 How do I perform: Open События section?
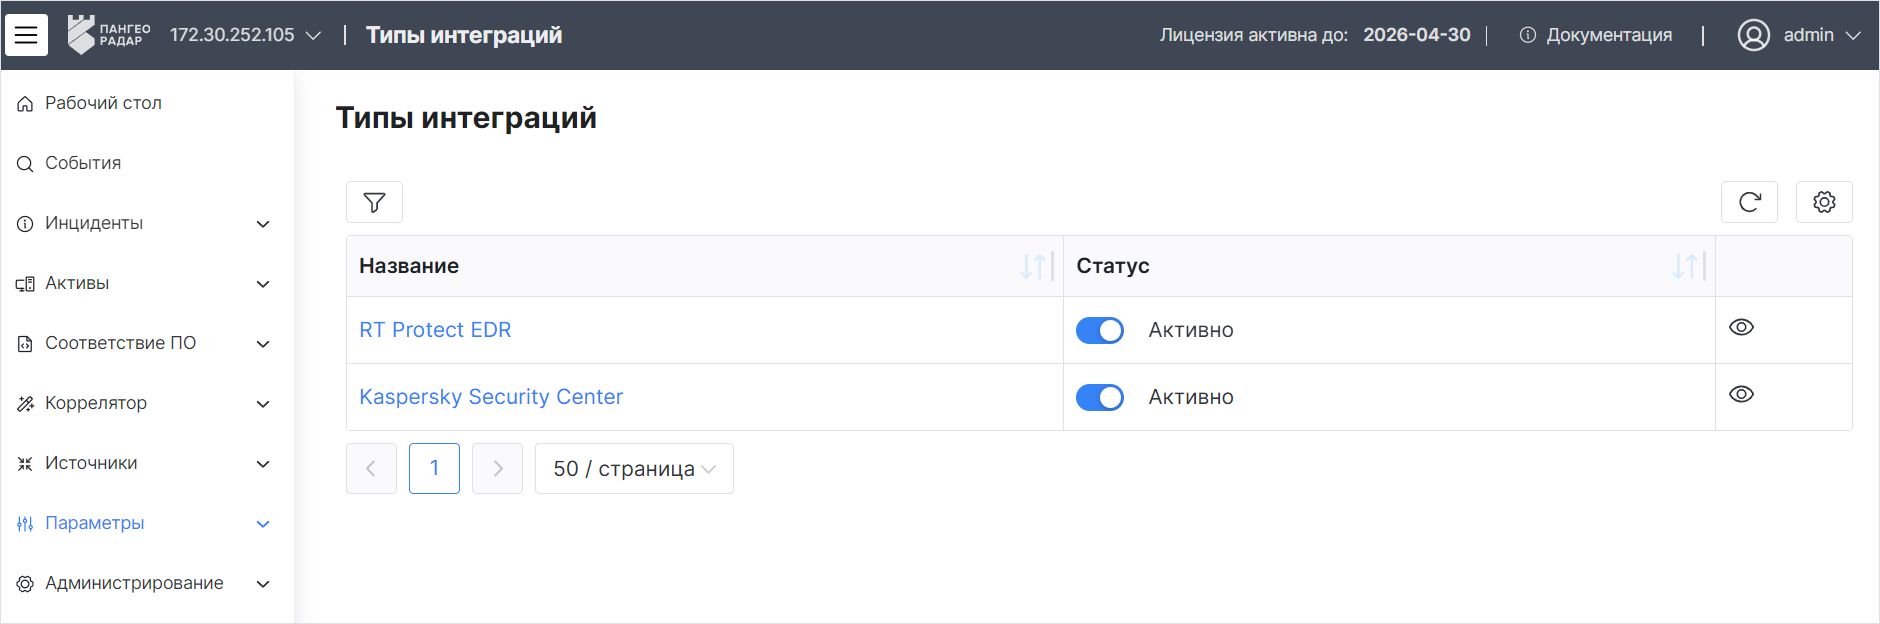[83, 163]
